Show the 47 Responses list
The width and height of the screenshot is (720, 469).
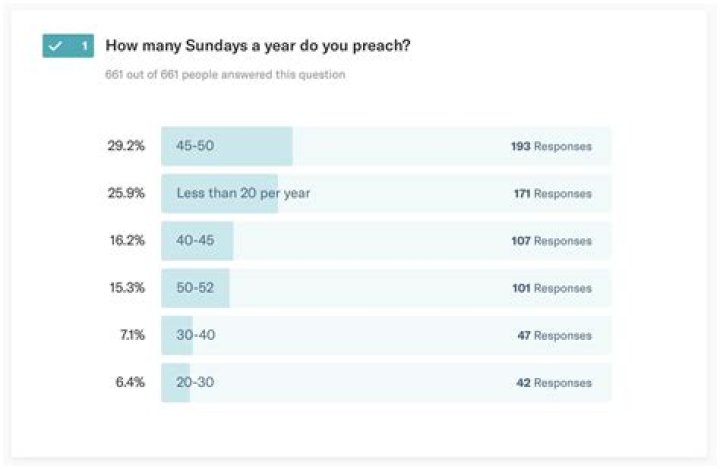(x=554, y=335)
